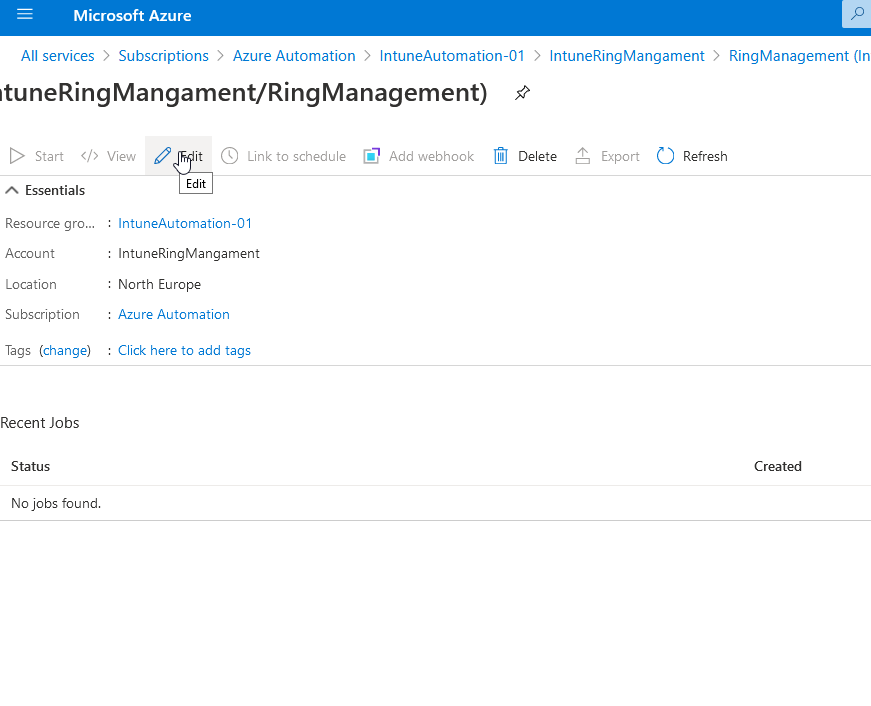Image resolution: width=871 pixels, height=706 pixels.
Task: Click the Location field label
Action: (31, 284)
